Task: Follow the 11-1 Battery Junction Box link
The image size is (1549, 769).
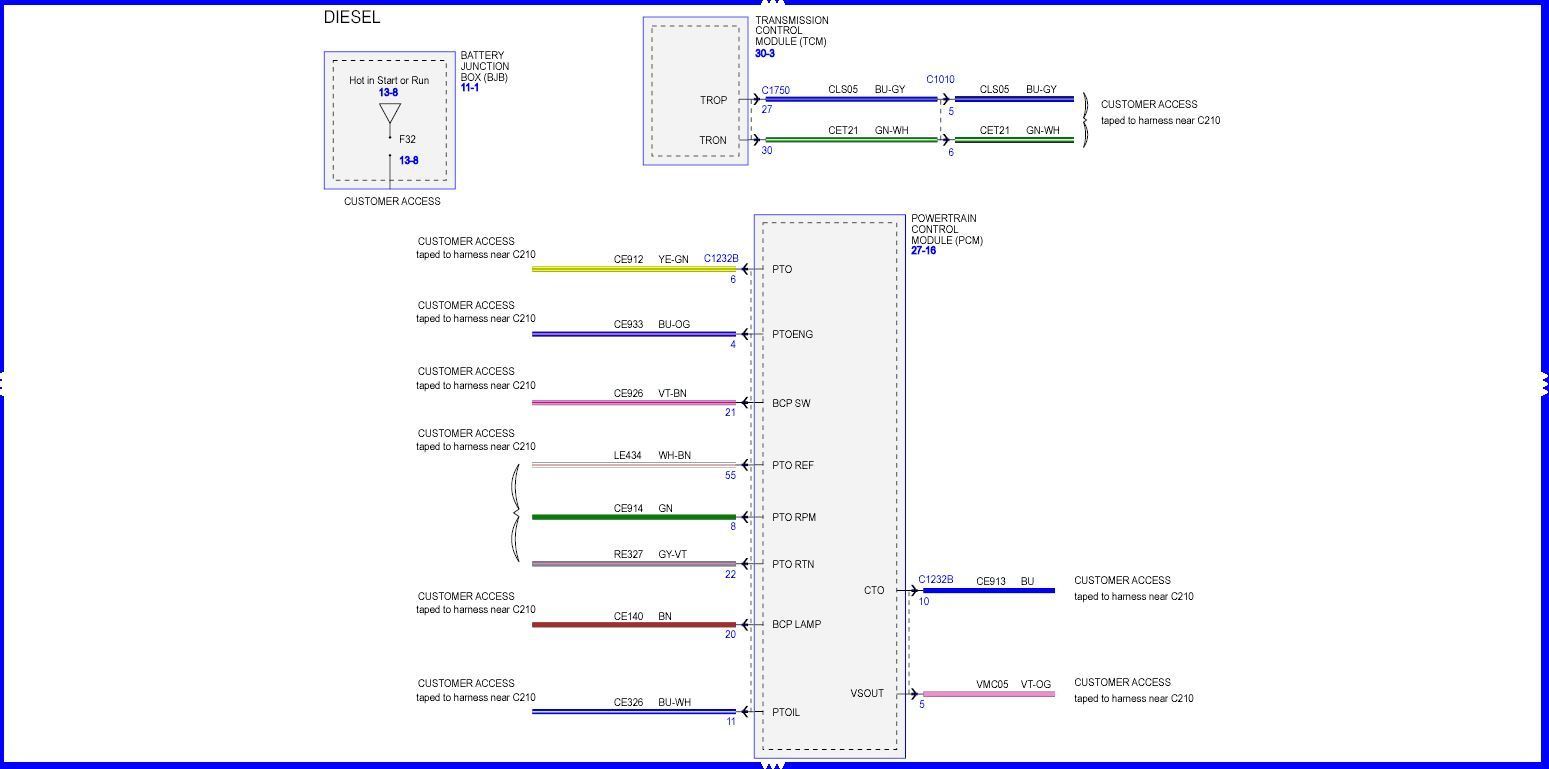Action: [469, 88]
